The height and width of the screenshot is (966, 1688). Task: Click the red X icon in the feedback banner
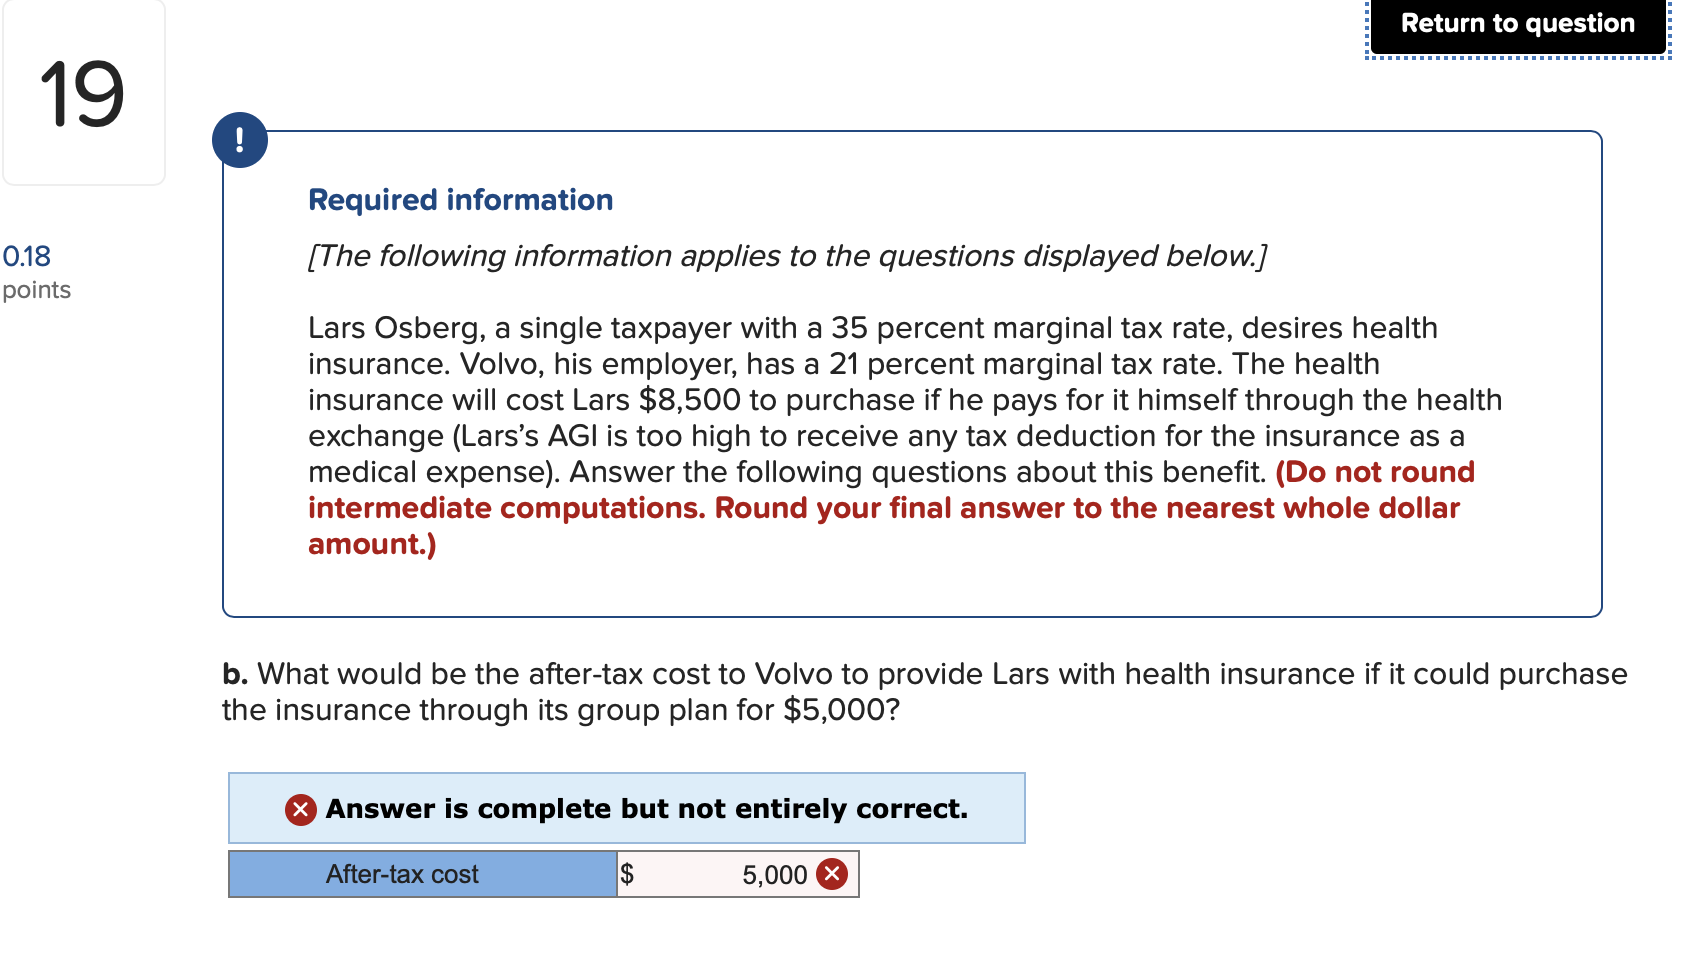point(299,808)
